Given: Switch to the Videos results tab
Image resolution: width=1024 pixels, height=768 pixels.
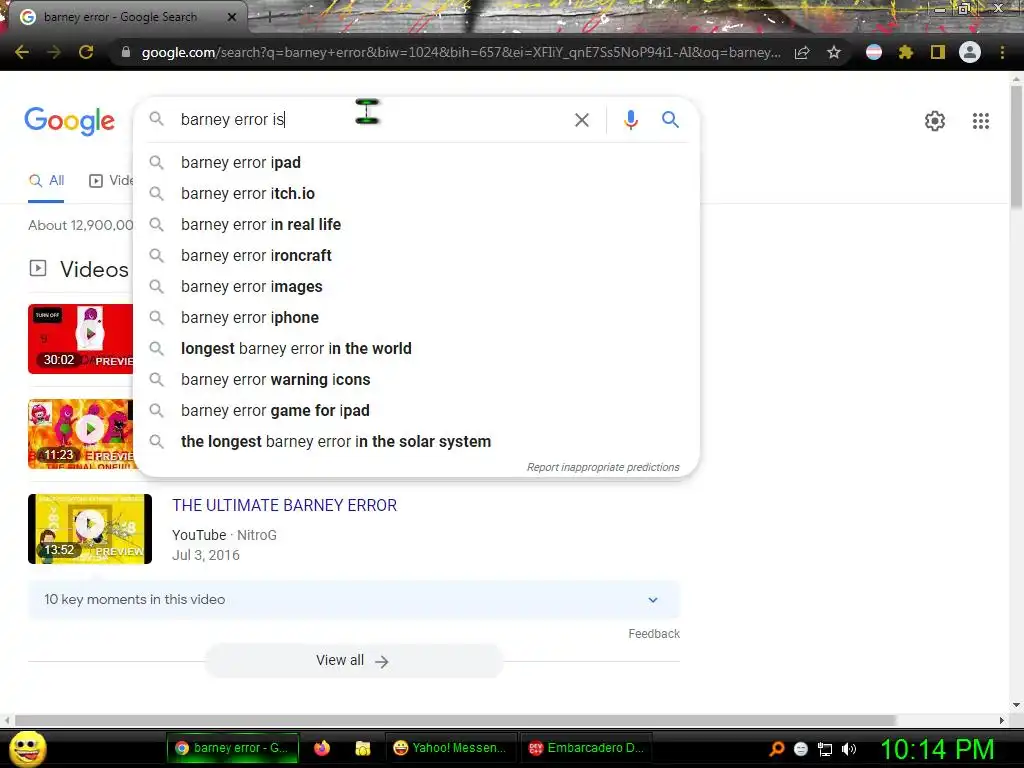Looking at the screenshot, I should tap(110, 181).
